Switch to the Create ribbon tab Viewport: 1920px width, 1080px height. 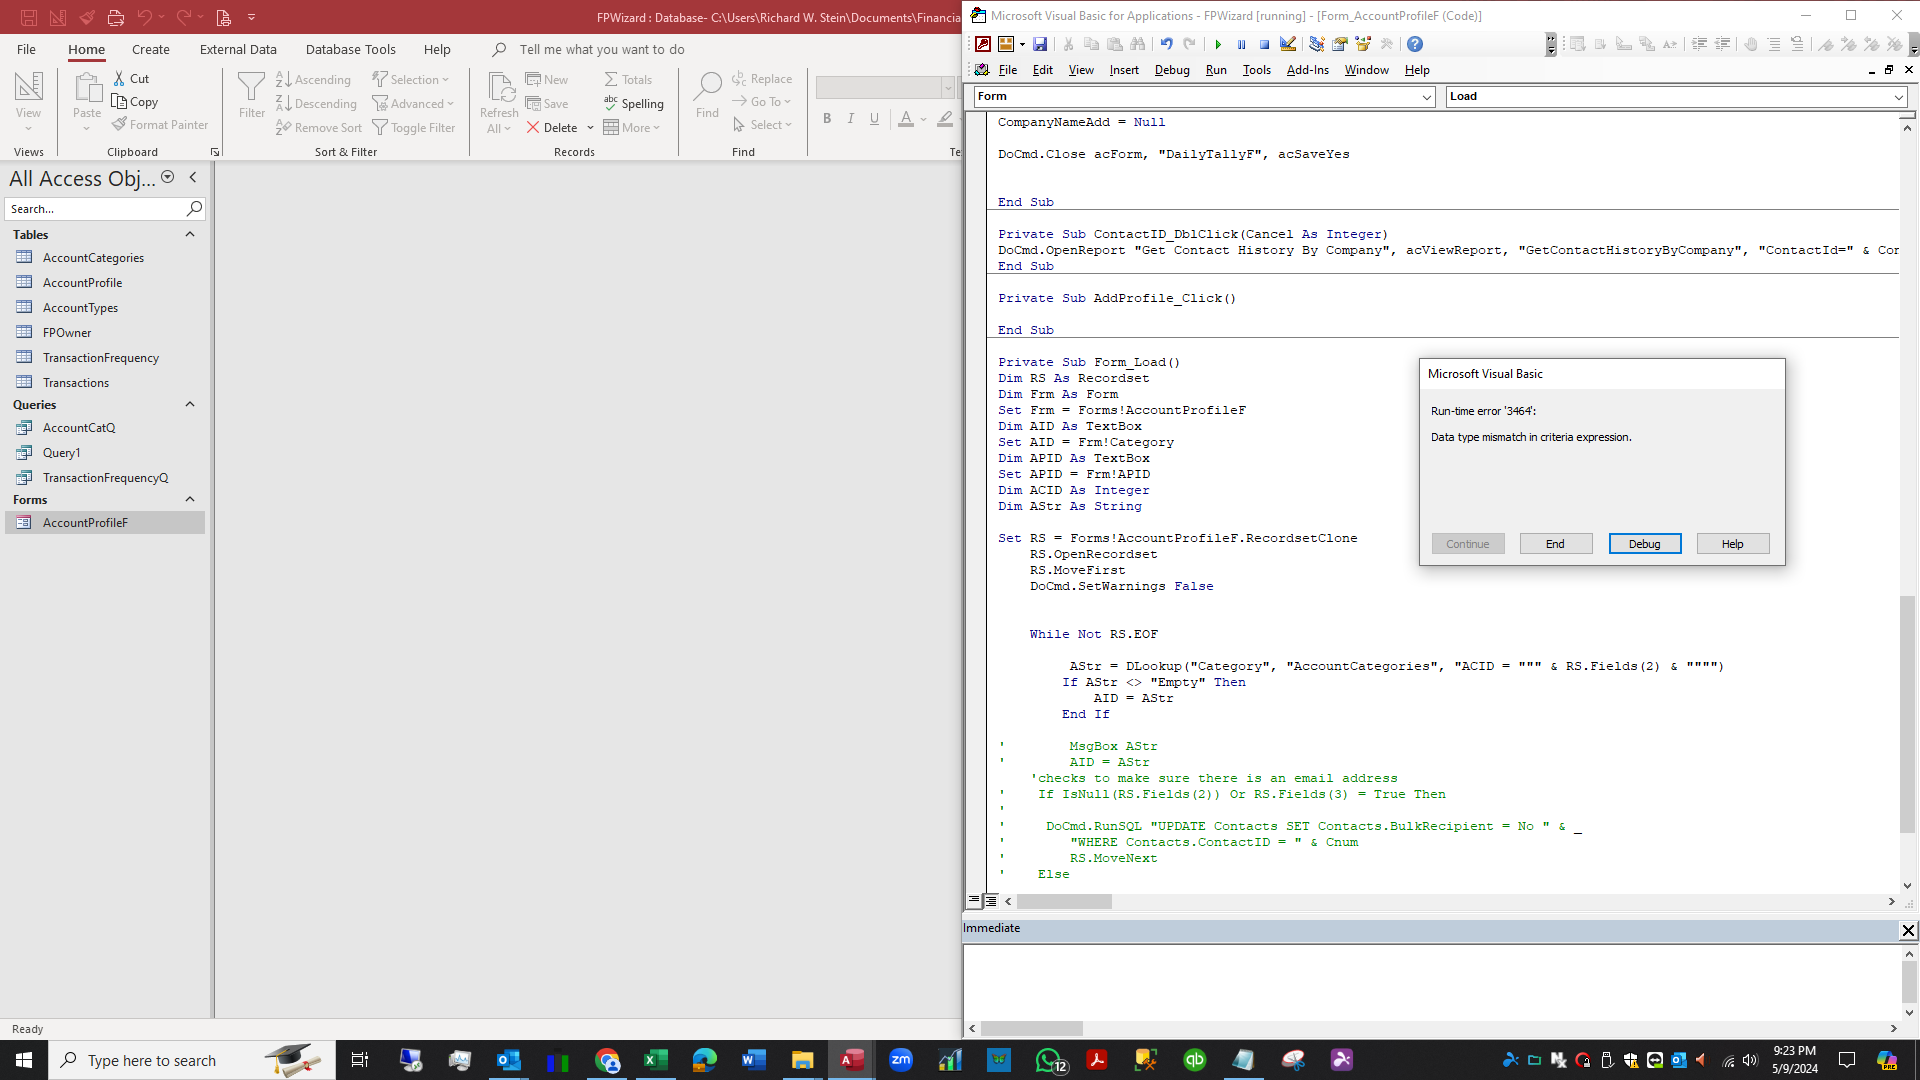150,48
